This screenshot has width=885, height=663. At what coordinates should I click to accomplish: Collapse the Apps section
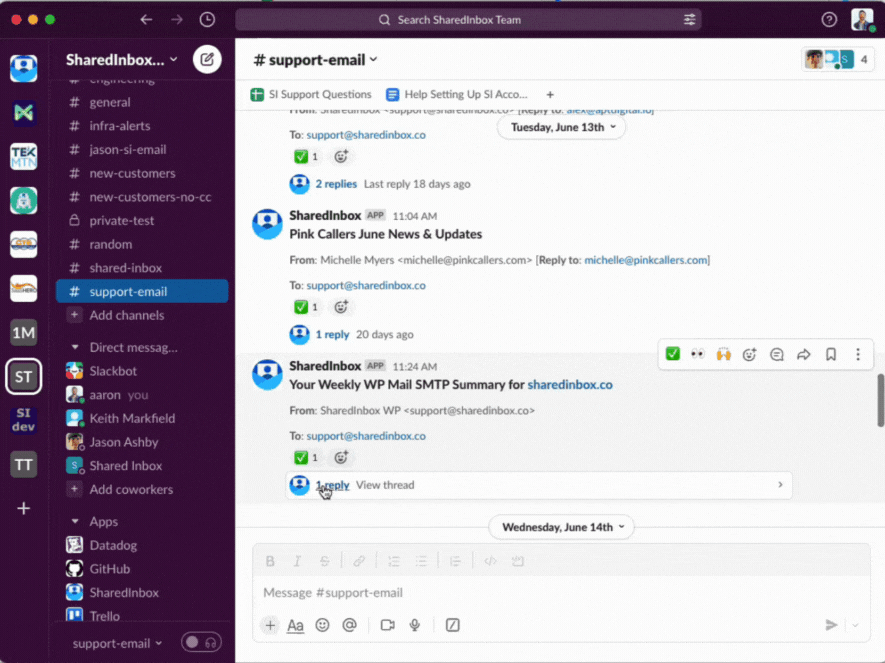tap(75, 521)
